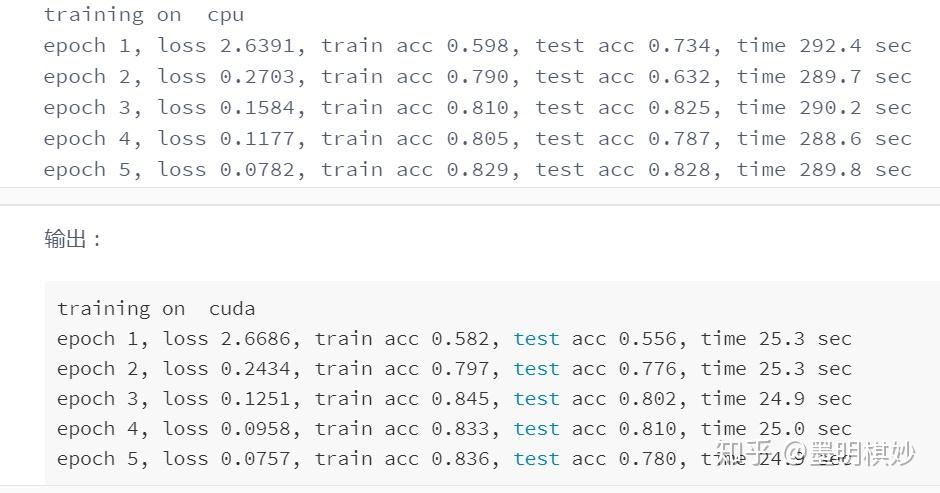
Task: Click the highlighted 'test' word in cuda epoch 5
Action: click(x=536, y=459)
